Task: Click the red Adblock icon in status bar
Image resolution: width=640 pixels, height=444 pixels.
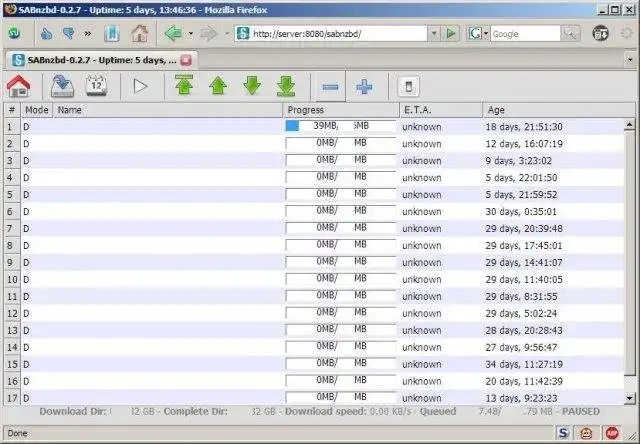Action: [x=611, y=433]
